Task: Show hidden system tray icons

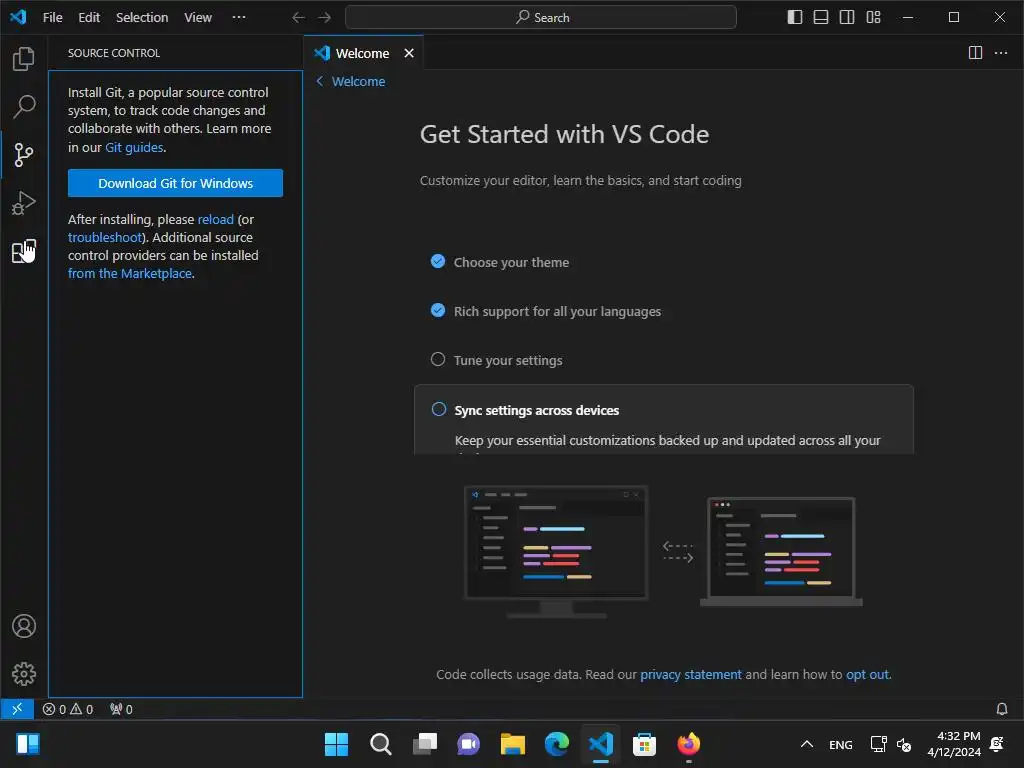Action: 807,744
